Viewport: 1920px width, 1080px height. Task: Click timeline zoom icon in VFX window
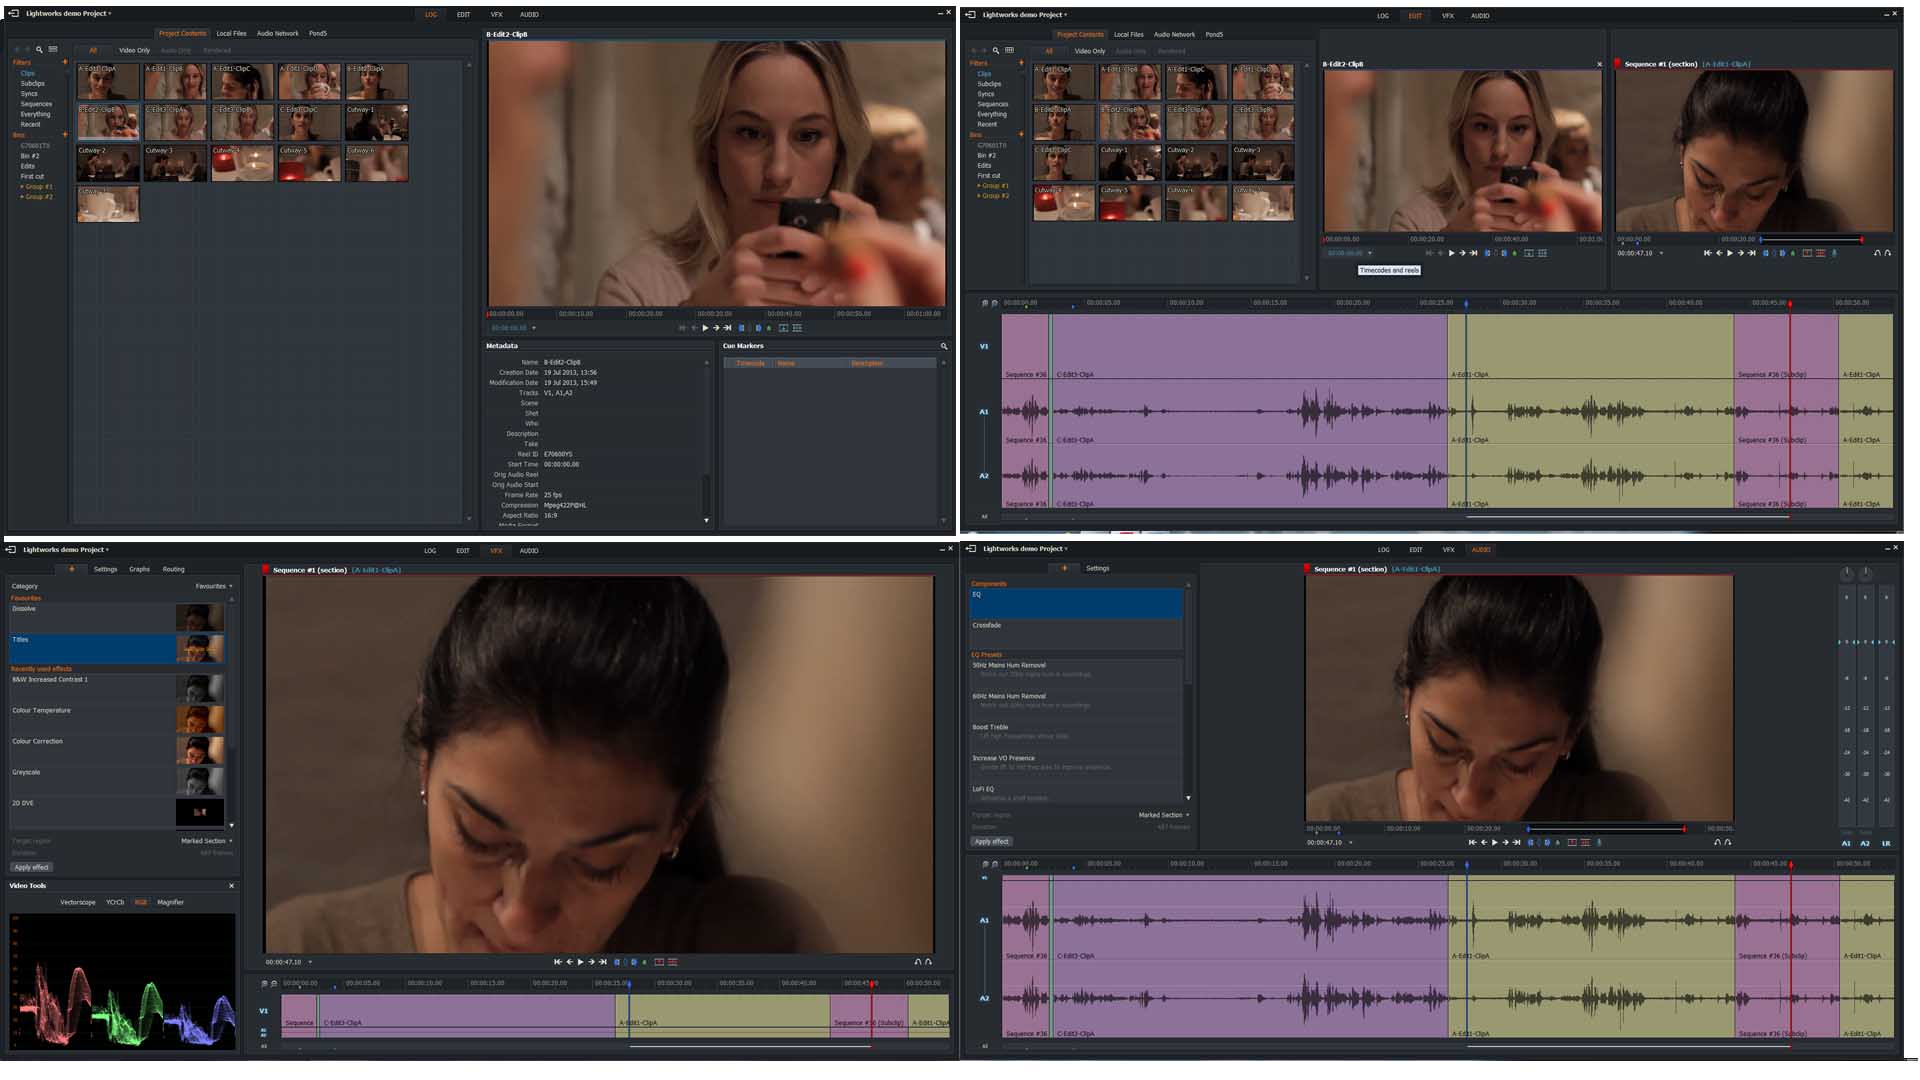[x=264, y=983]
